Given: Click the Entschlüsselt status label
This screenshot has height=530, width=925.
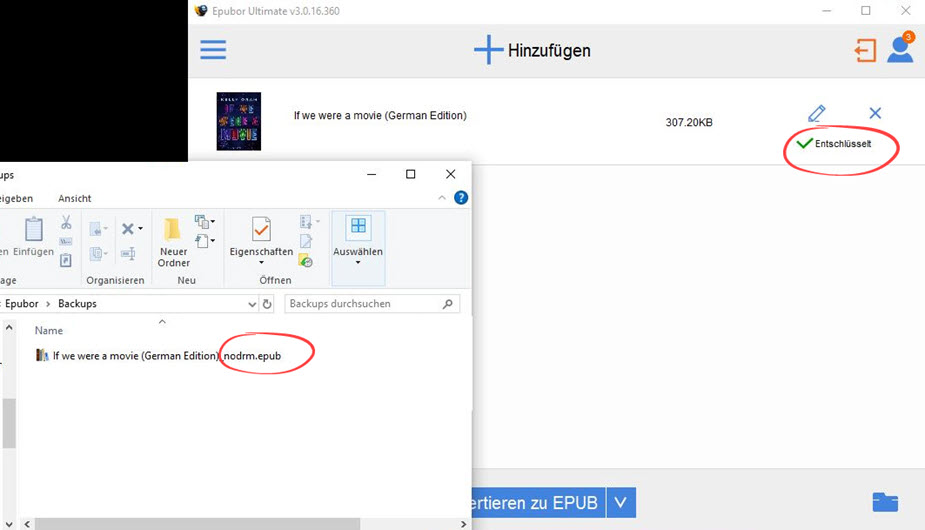Looking at the screenshot, I should pos(842,143).
